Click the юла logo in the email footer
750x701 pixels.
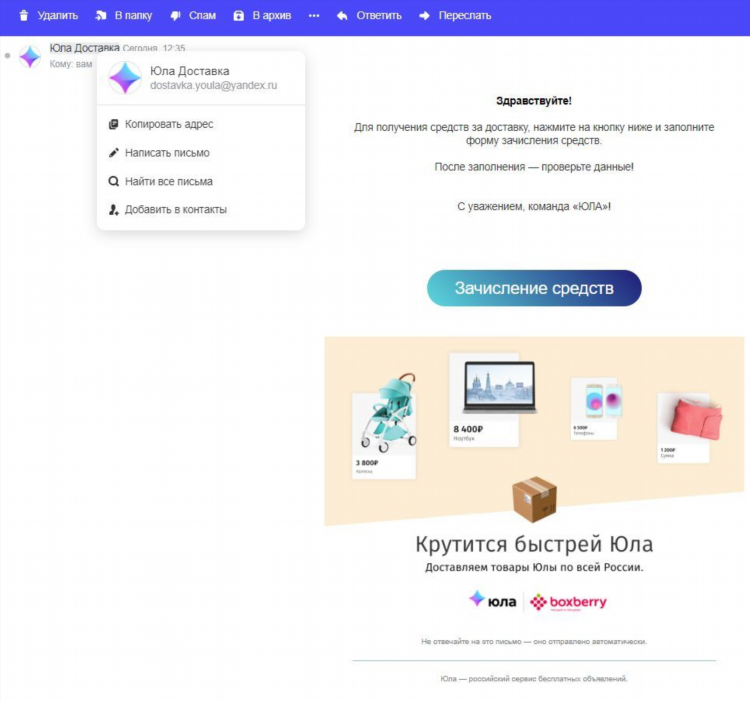tap(493, 601)
